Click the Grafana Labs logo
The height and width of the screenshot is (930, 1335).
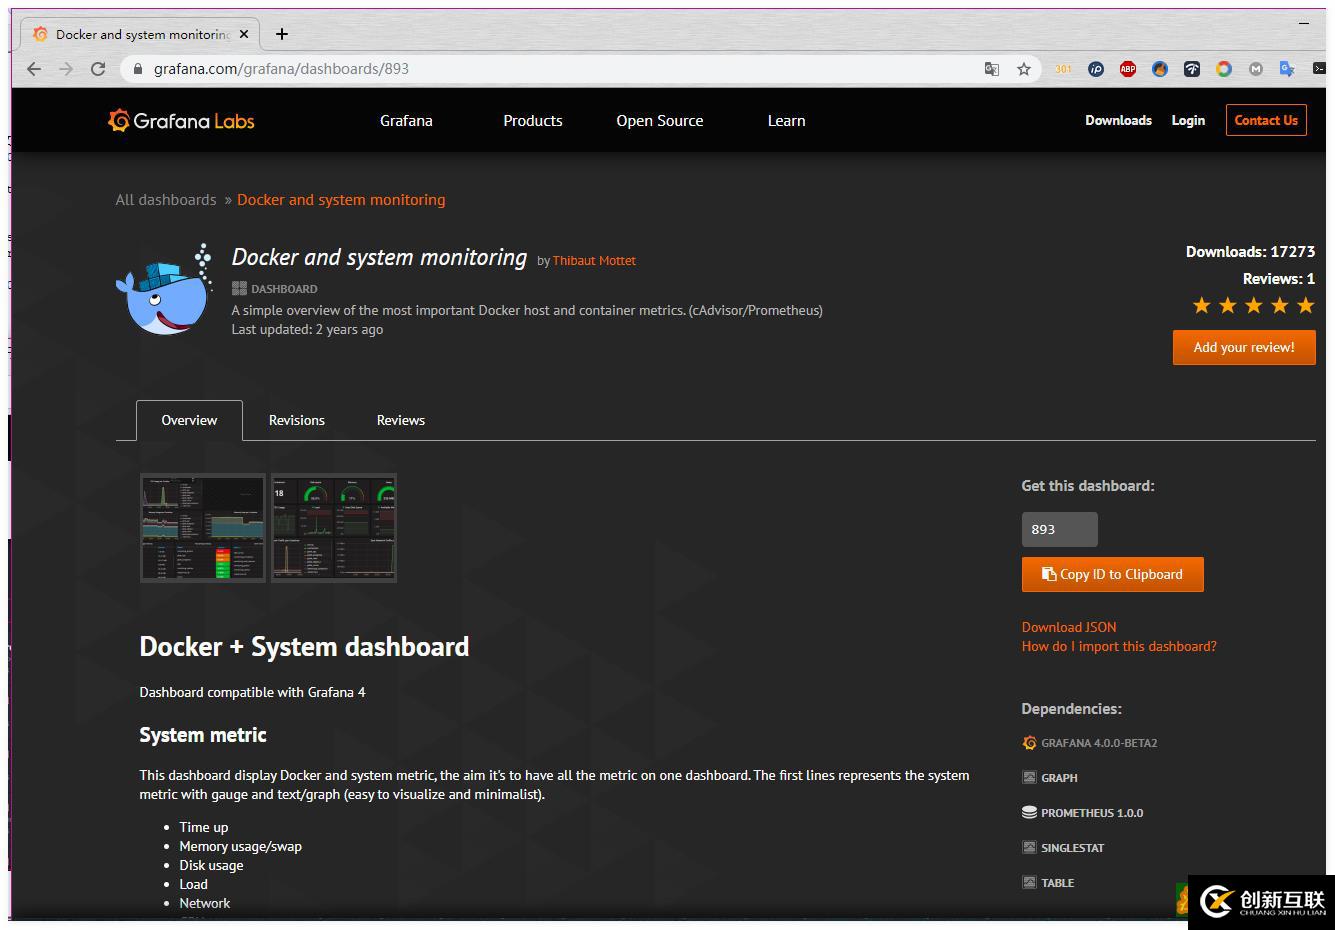click(x=181, y=121)
